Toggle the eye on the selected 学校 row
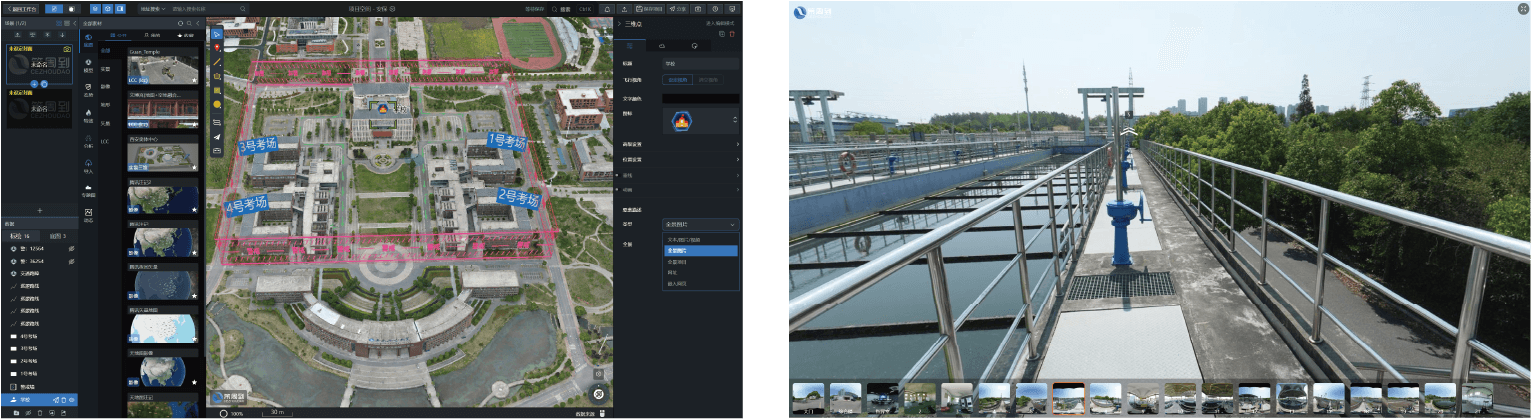The width and height of the screenshot is (1531, 419). point(70,399)
